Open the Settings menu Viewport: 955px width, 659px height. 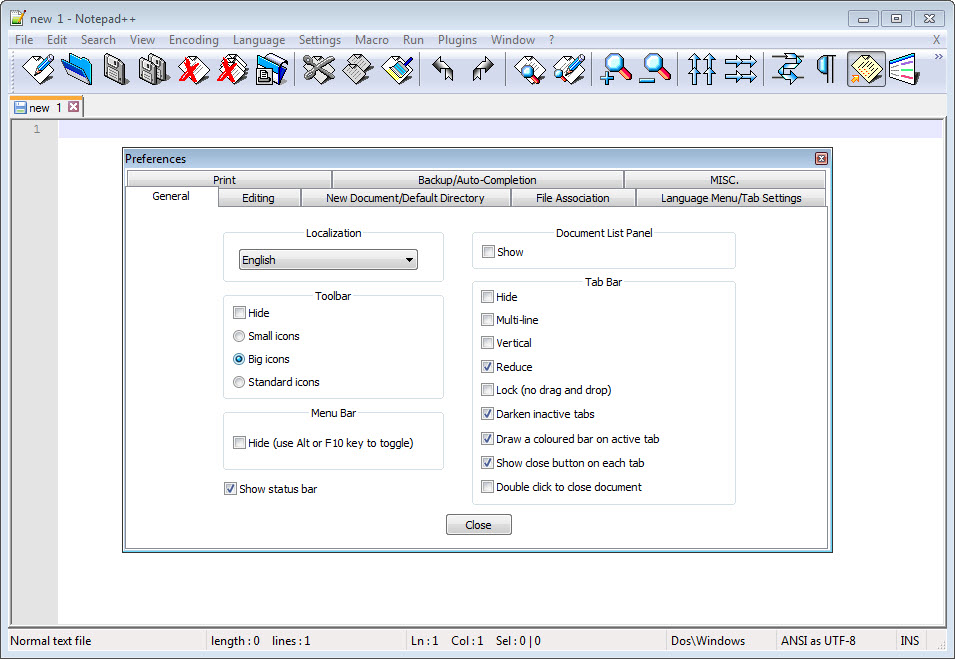320,40
